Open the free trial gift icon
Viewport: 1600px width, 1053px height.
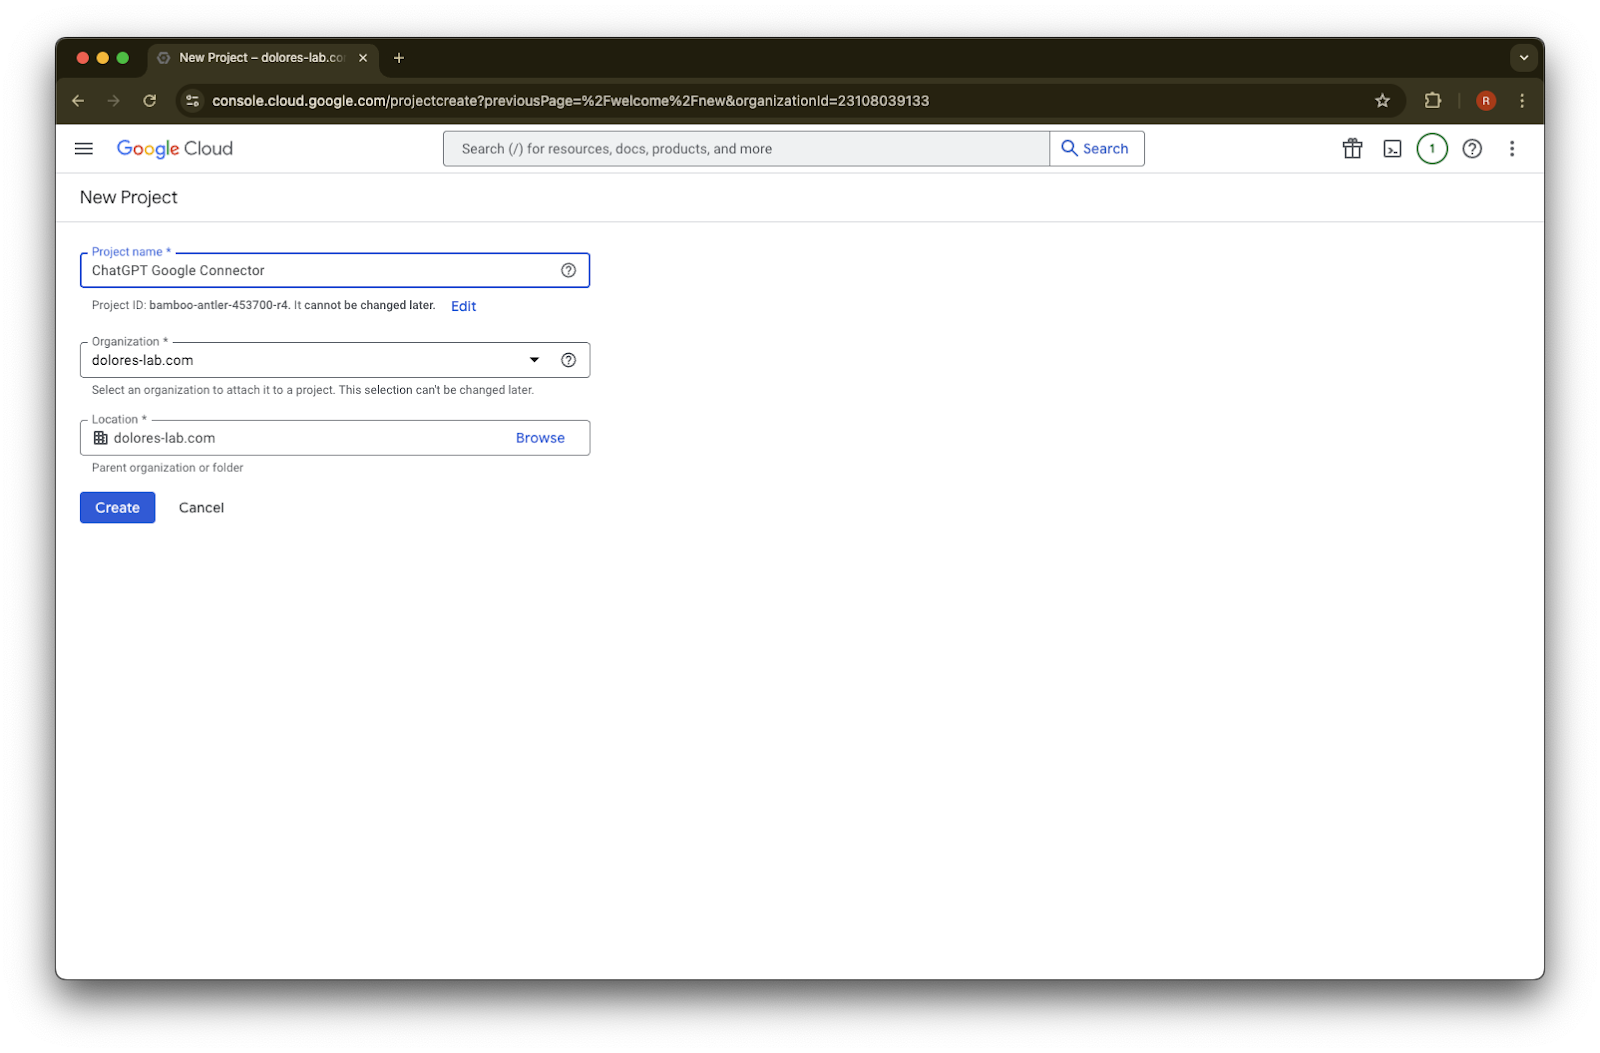point(1352,149)
